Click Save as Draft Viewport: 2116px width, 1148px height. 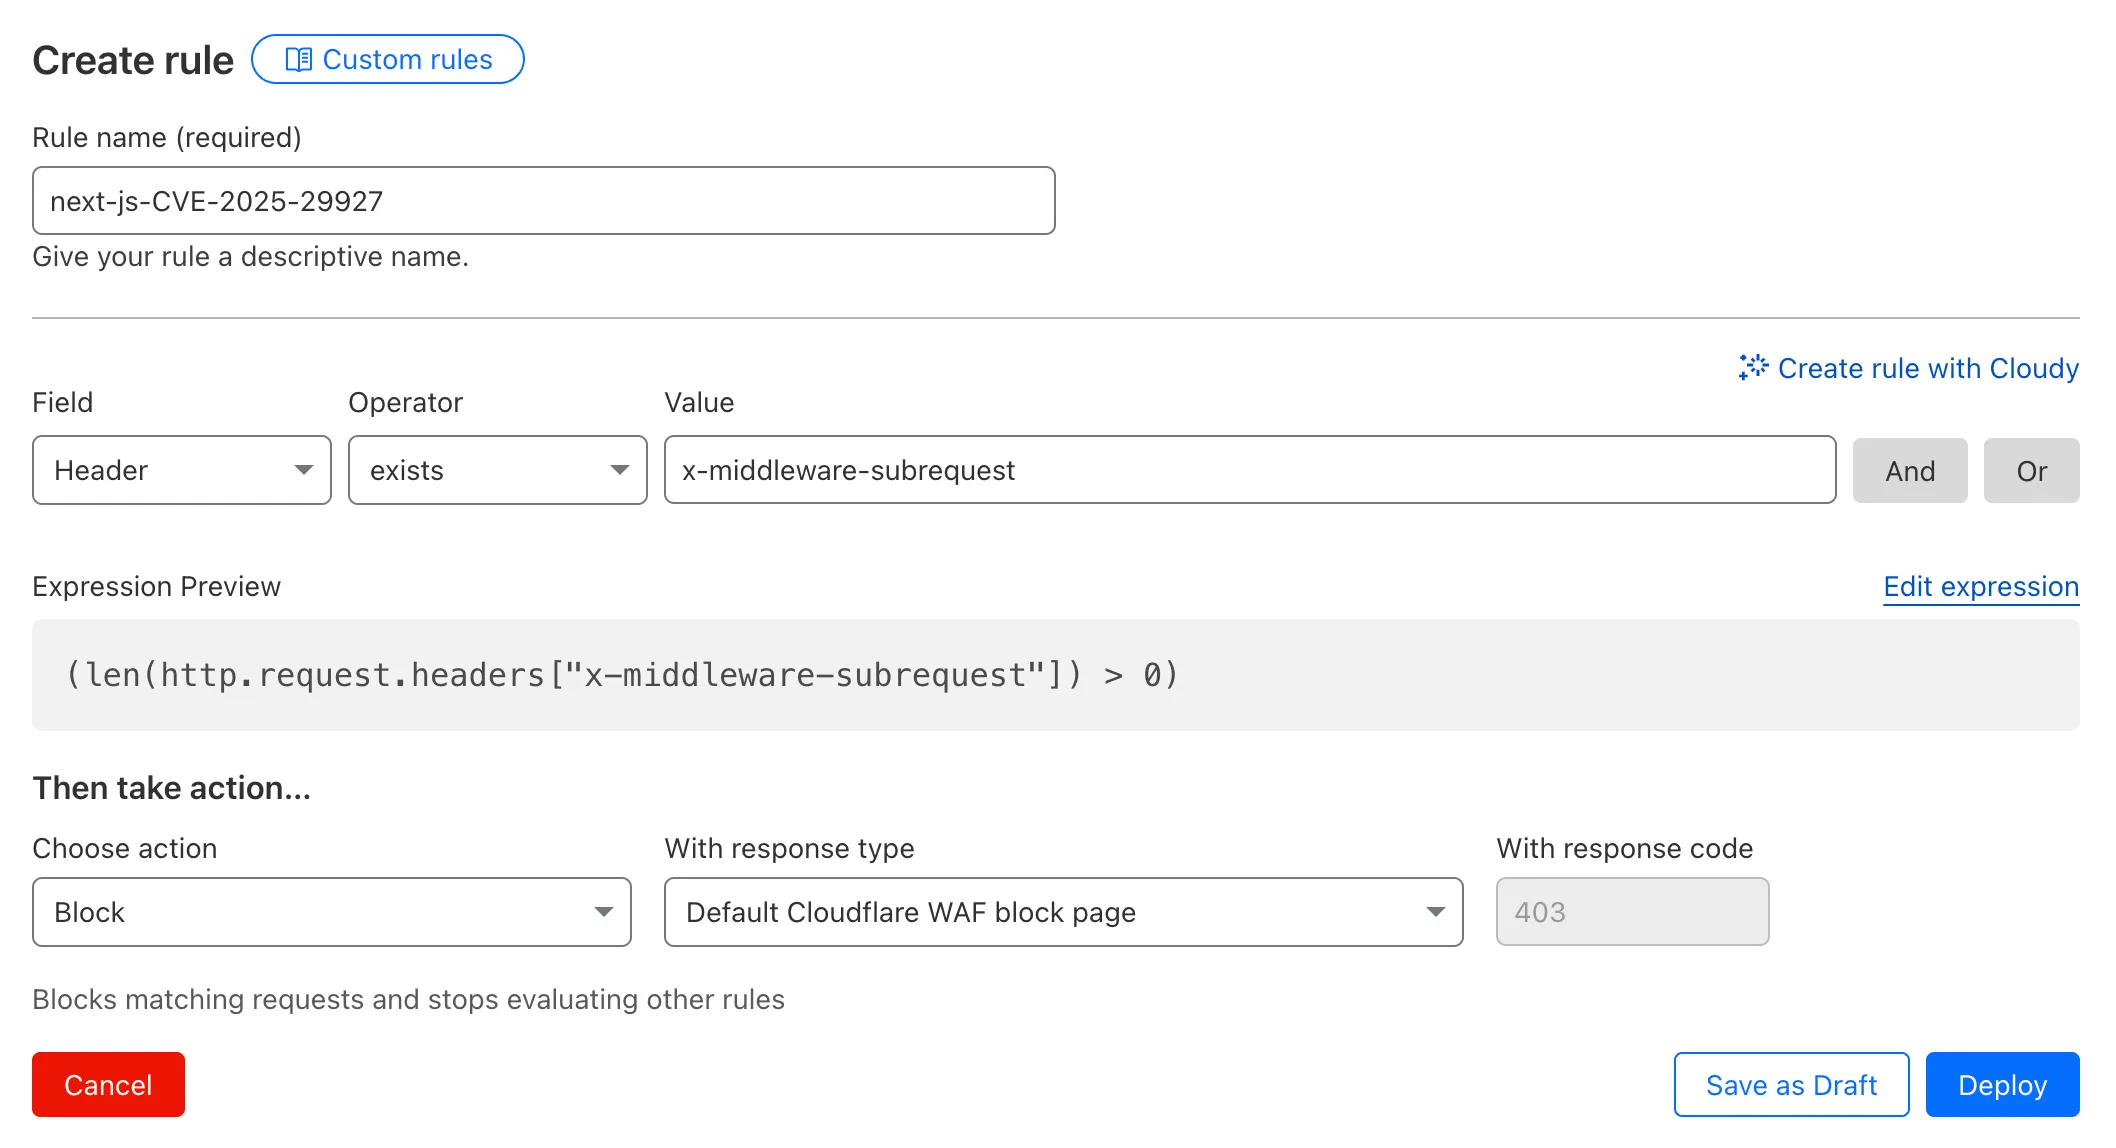(1791, 1084)
